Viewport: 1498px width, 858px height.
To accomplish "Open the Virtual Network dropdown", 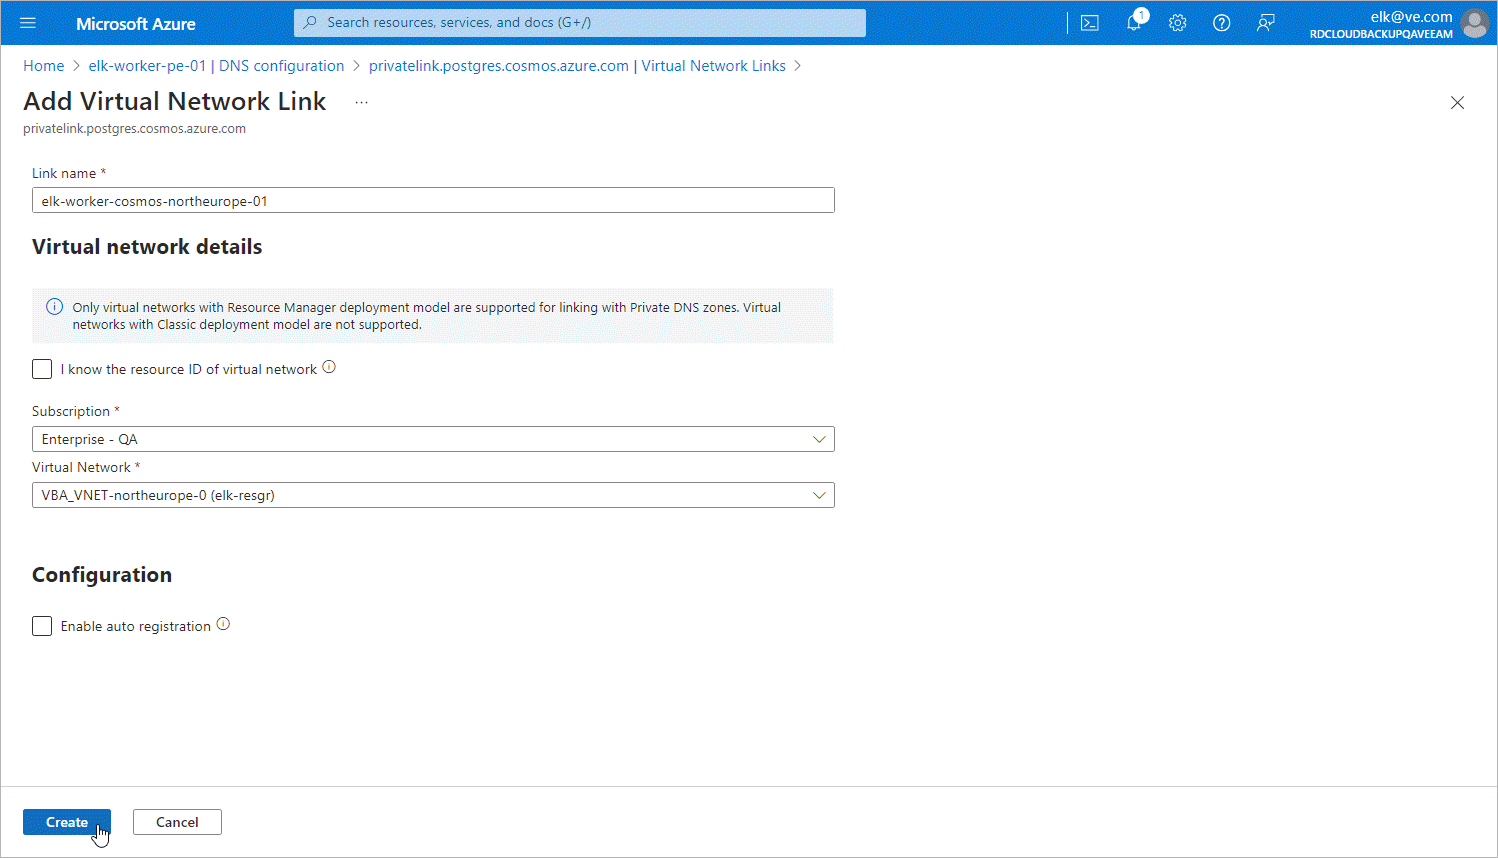I will pyautogui.click(x=433, y=495).
